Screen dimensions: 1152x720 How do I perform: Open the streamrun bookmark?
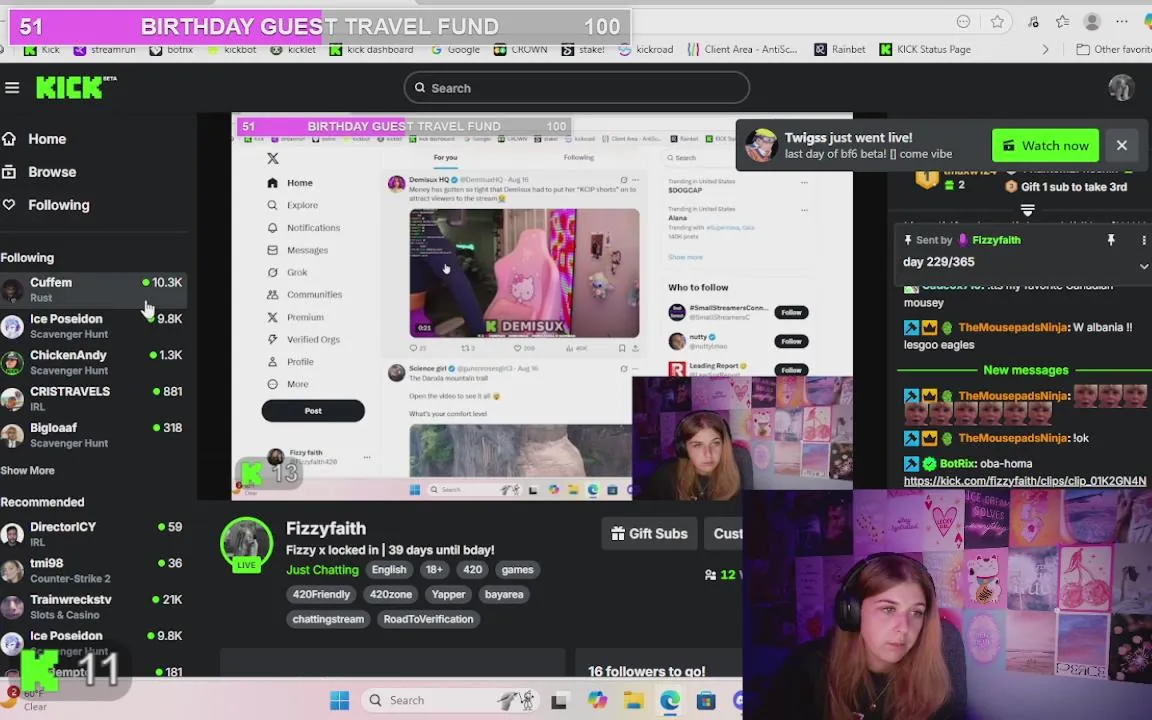tap(104, 49)
